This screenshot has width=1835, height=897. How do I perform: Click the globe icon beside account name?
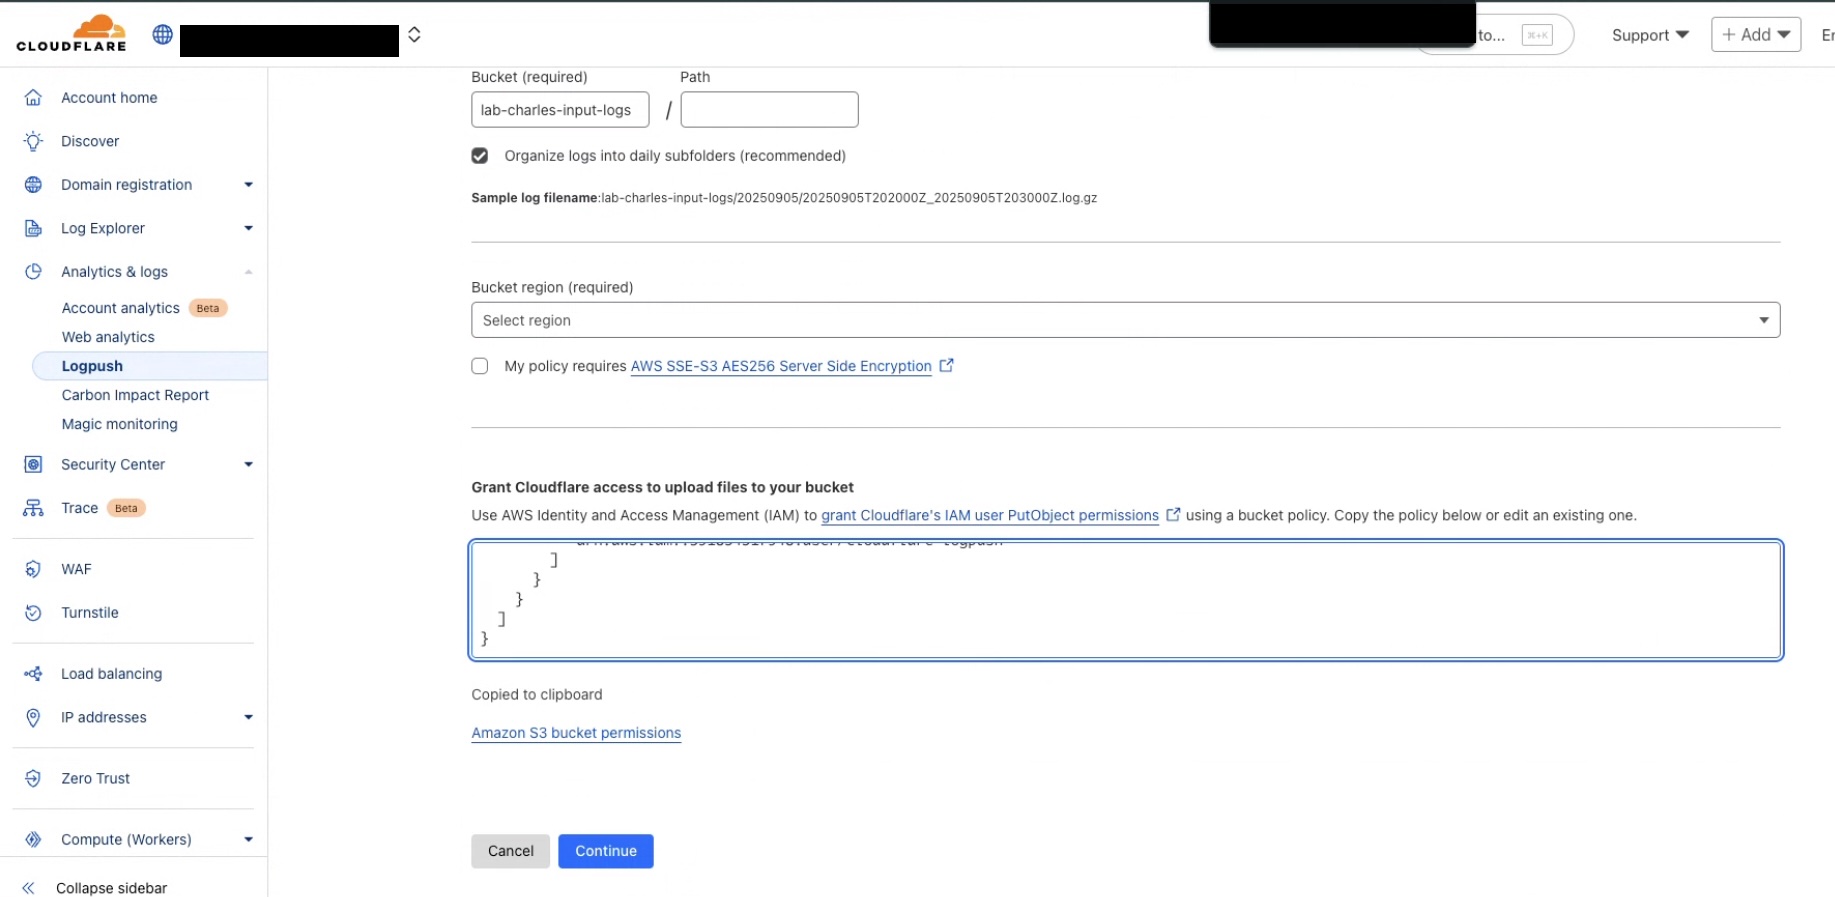tap(162, 35)
